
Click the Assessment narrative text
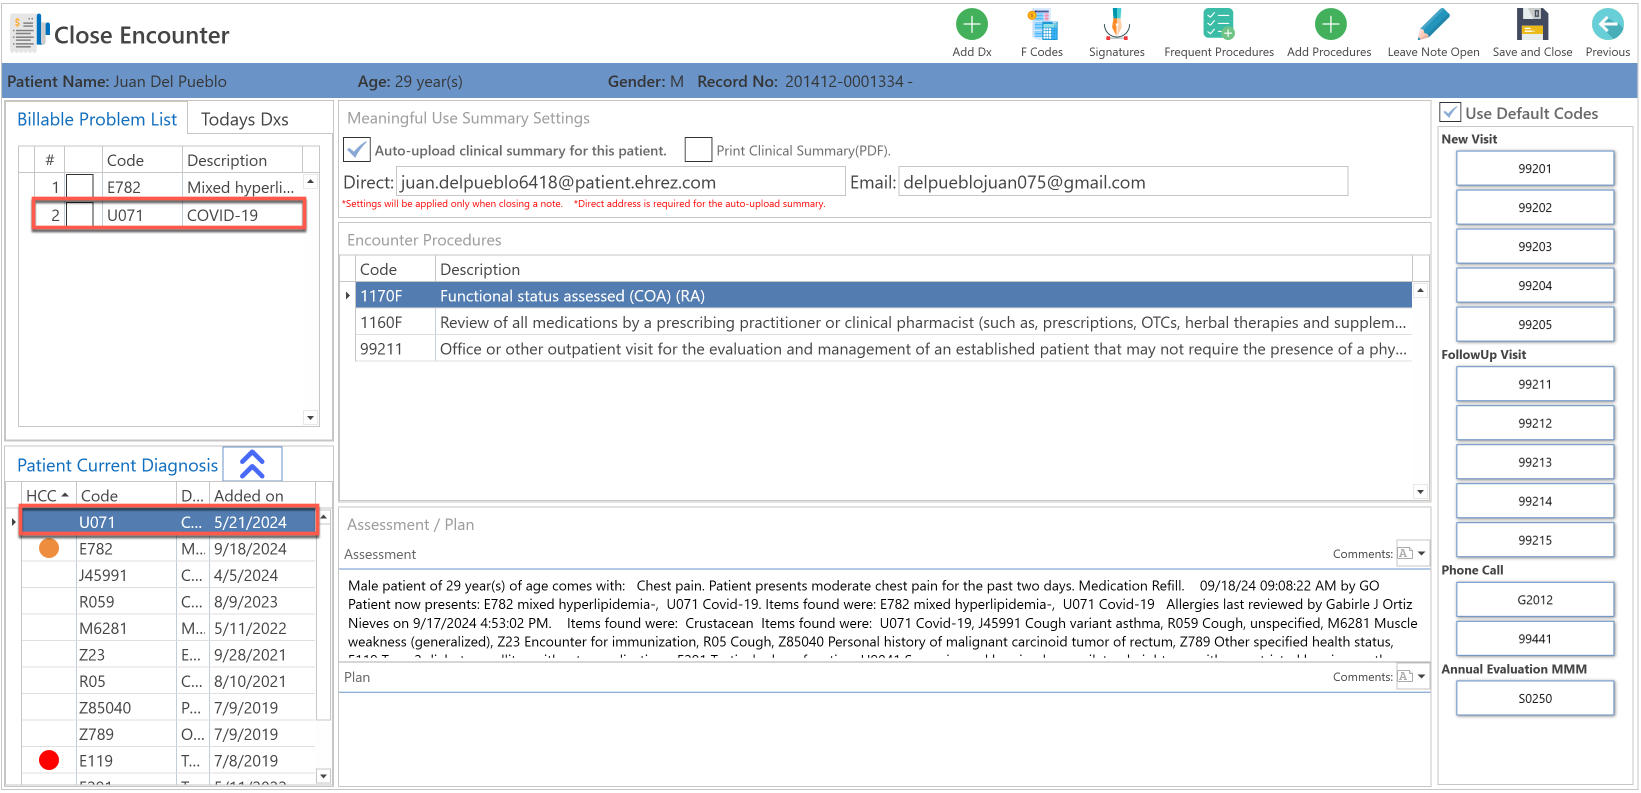(x=884, y=614)
